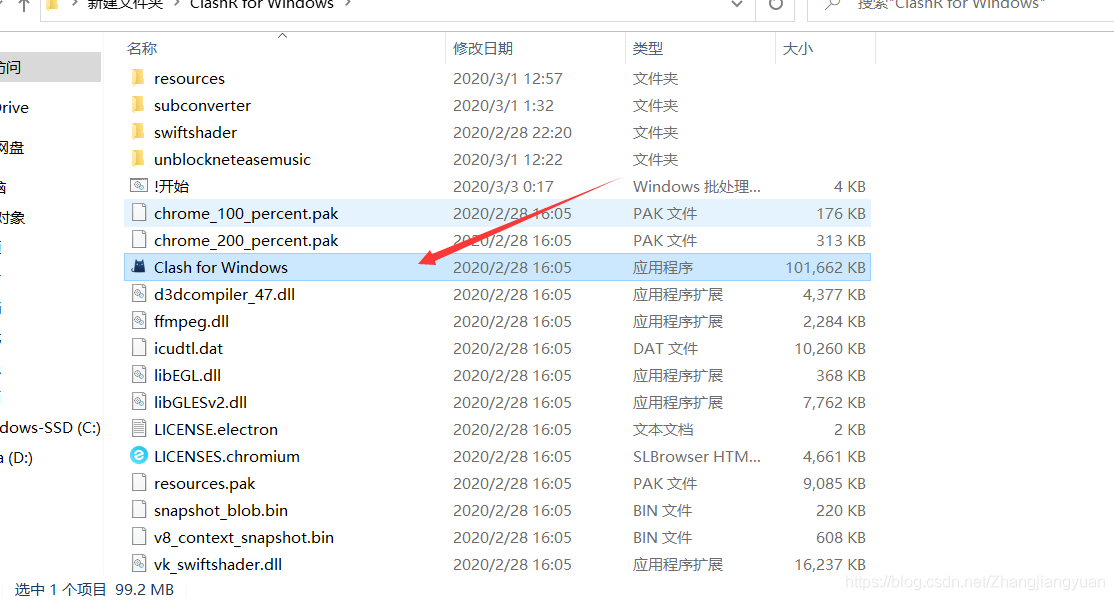This screenshot has height=600, width=1114.
Task: Select the Windows-SSD (C:) drive
Action: (x=50, y=427)
